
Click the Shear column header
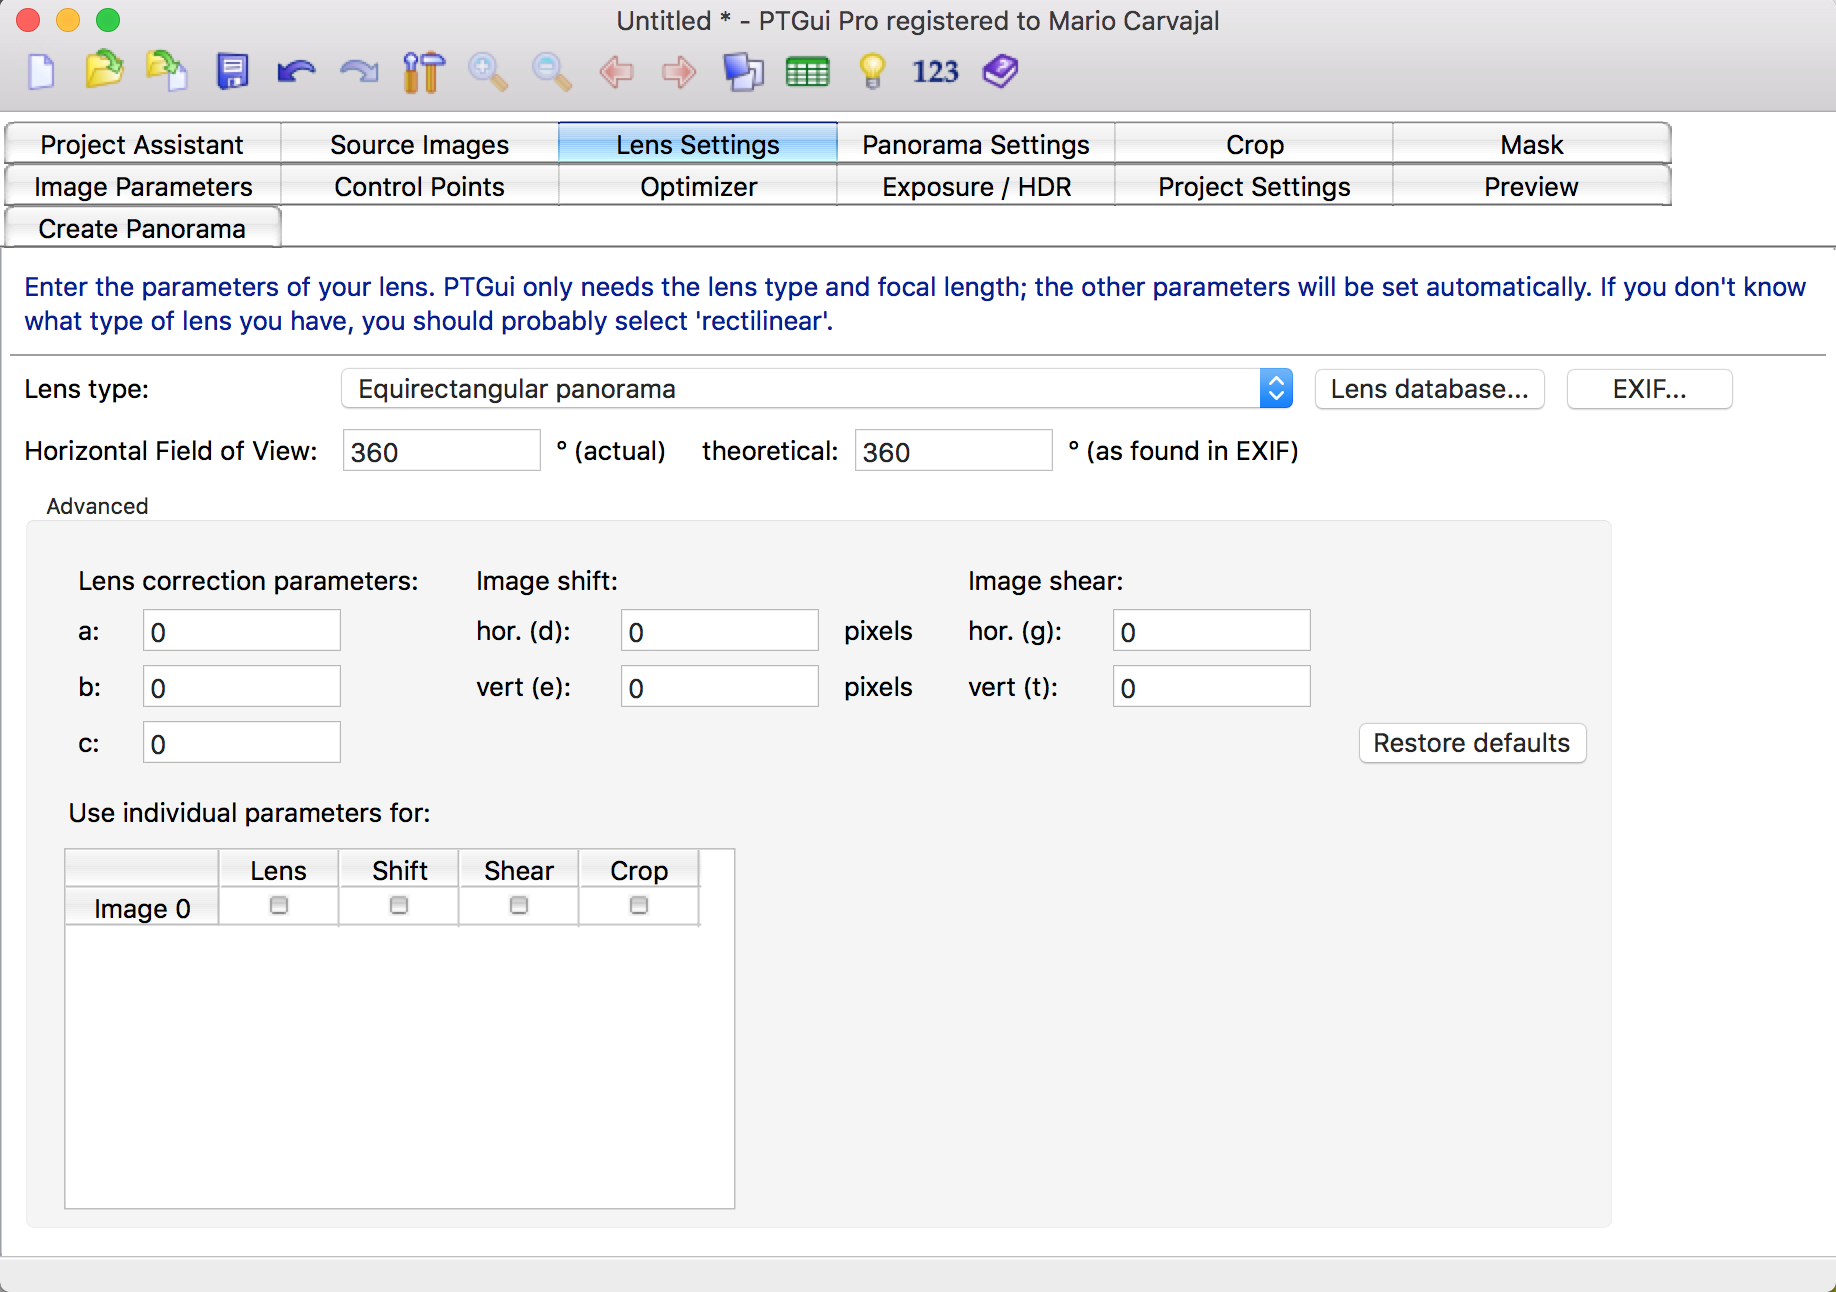click(x=519, y=870)
